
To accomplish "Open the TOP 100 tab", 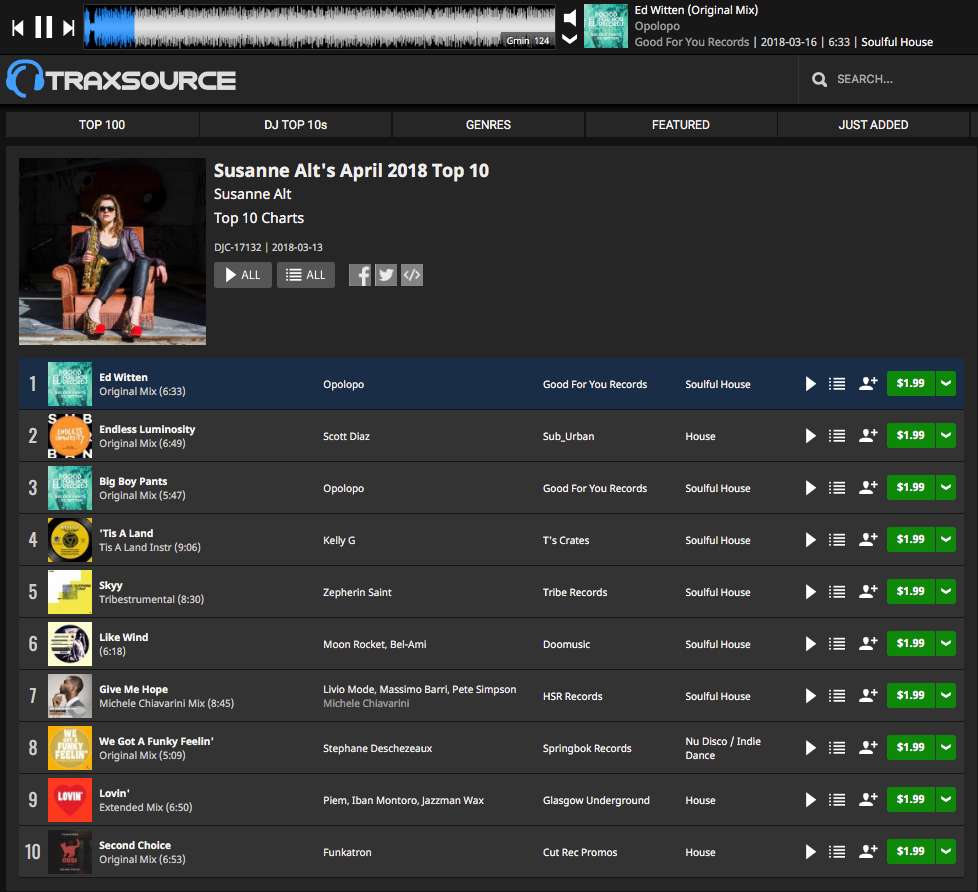I will point(102,125).
